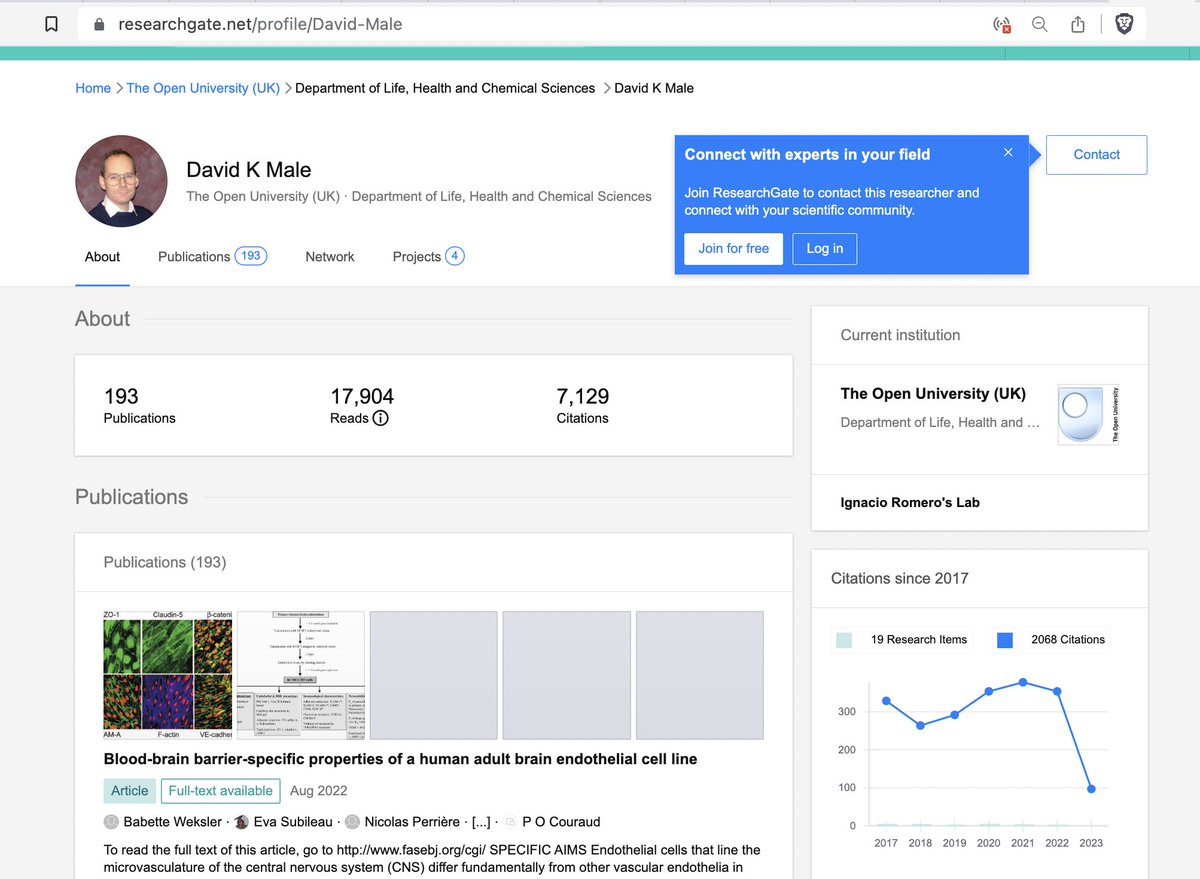Image resolution: width=1200 pixels, height=879 pixels.
Task: Click David K Male breadcrumb text
Action: click(654, 88)
